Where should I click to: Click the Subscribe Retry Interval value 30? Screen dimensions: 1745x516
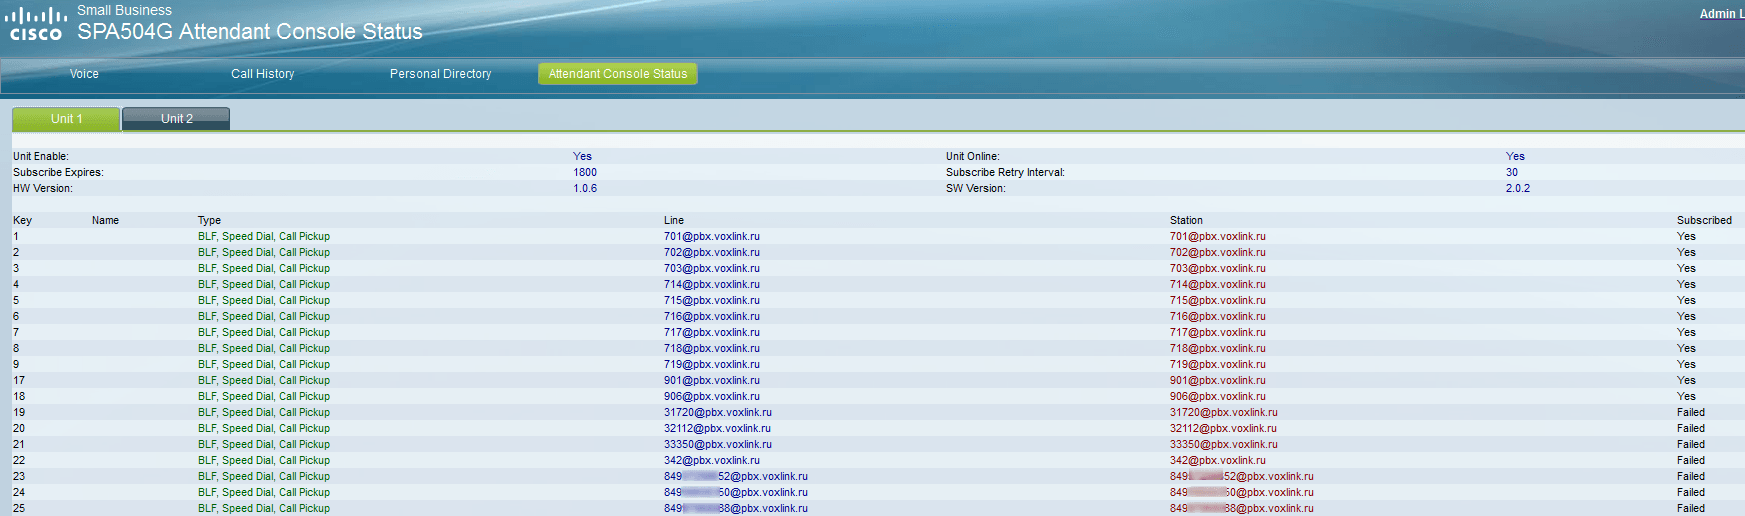[x=1512, y=172]
